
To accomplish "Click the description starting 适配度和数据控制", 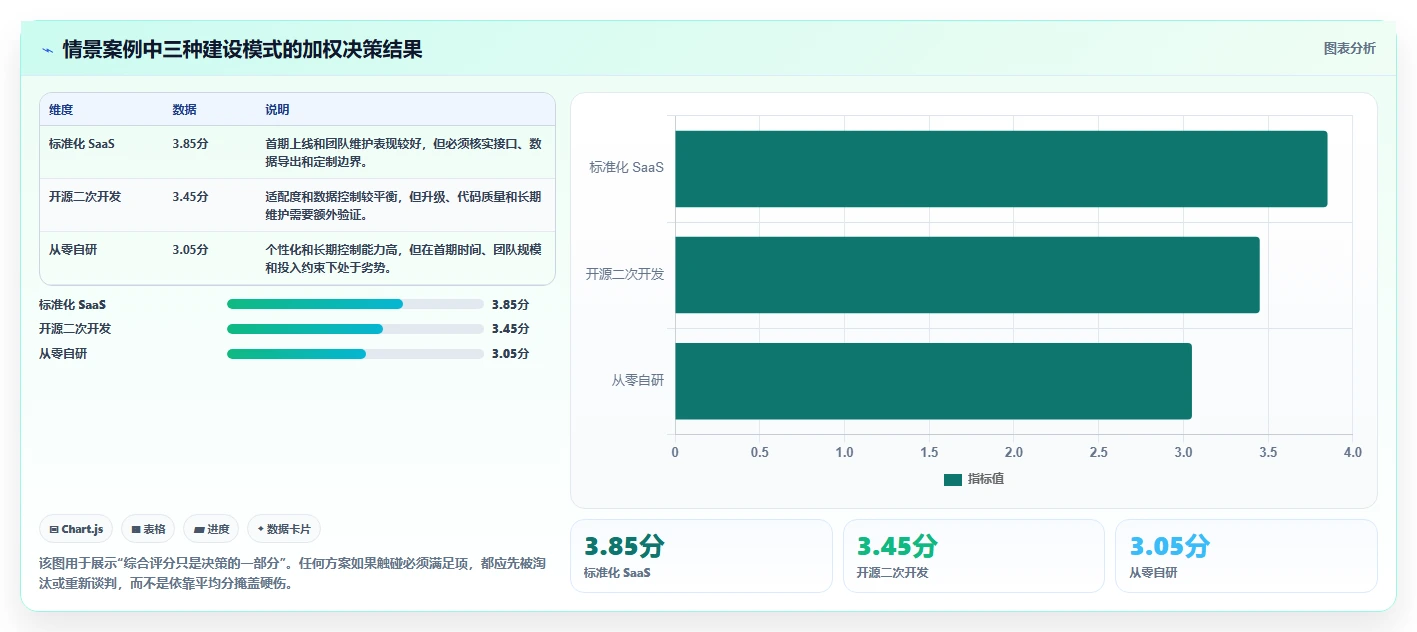I will click(x=403, y=205).
